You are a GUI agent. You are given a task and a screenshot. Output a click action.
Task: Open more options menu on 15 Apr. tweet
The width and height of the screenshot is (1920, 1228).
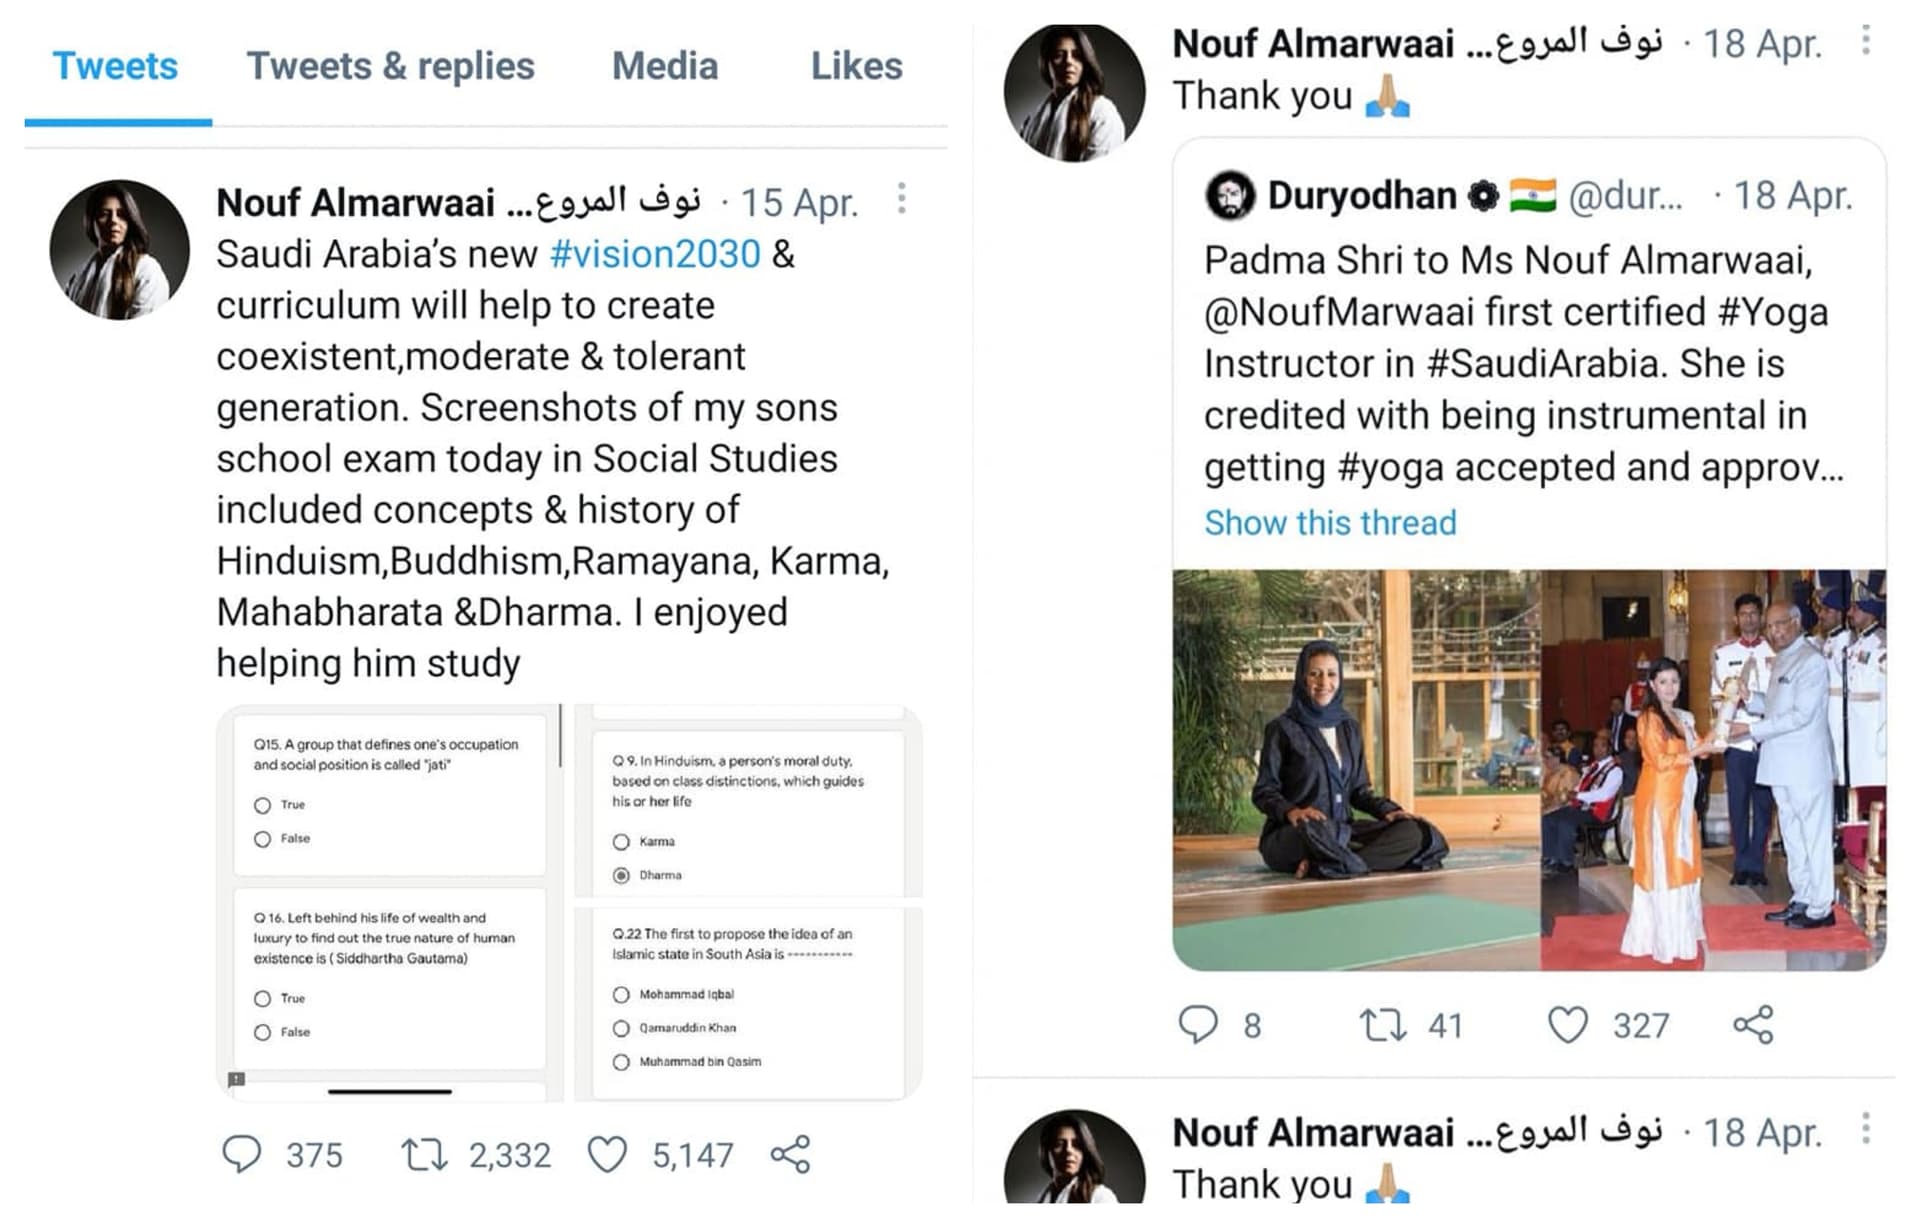pyautogui.click(x=902, y=198)
